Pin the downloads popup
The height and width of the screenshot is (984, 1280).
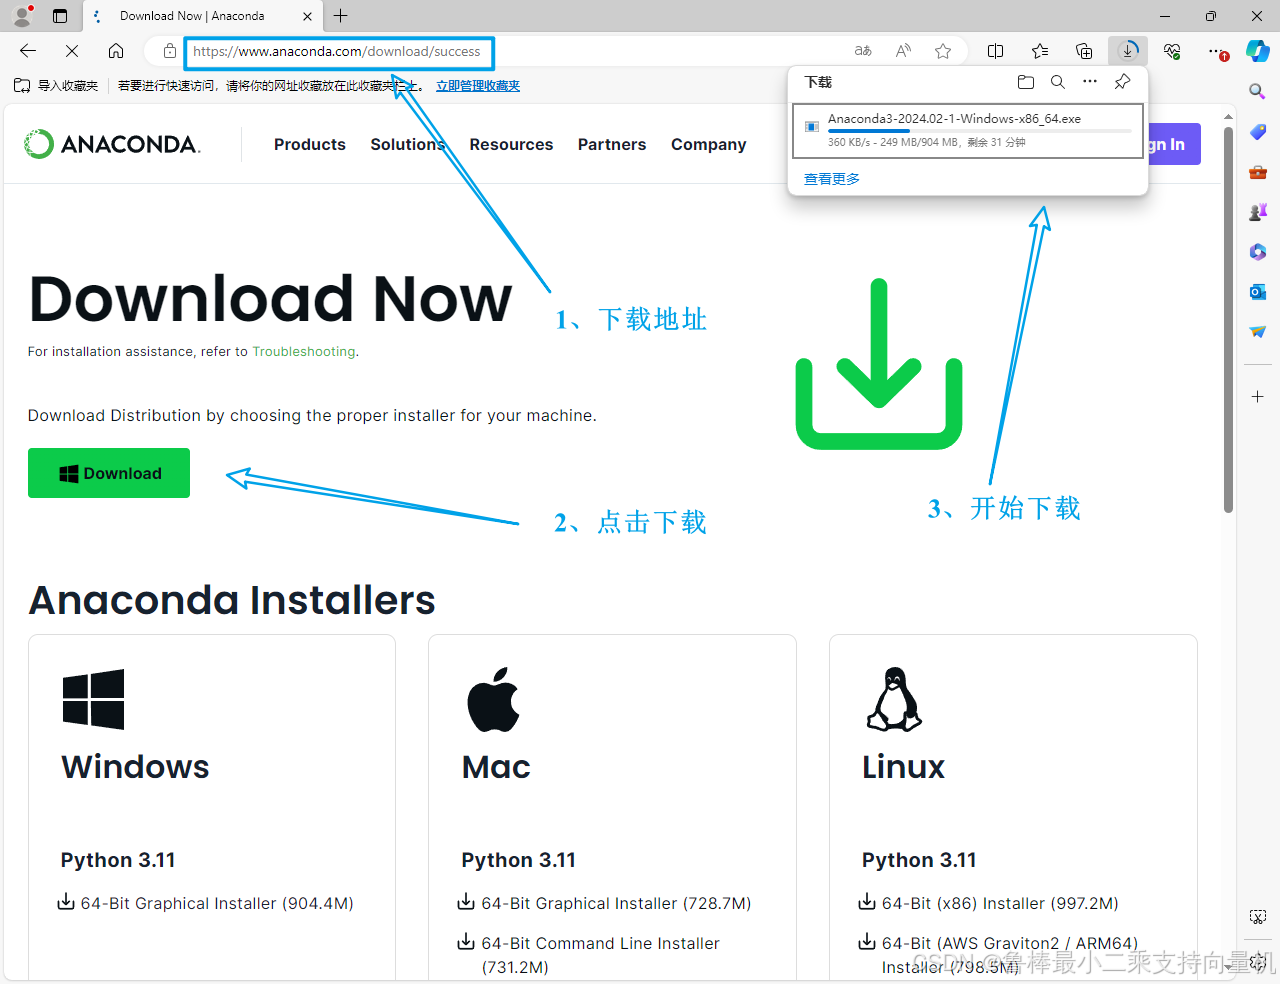[1123, 82]
